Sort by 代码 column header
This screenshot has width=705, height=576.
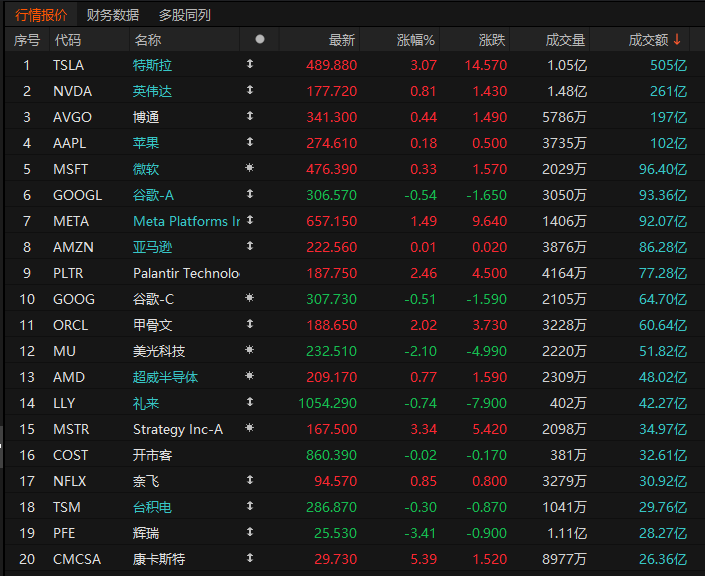click(x=67, y=40)
